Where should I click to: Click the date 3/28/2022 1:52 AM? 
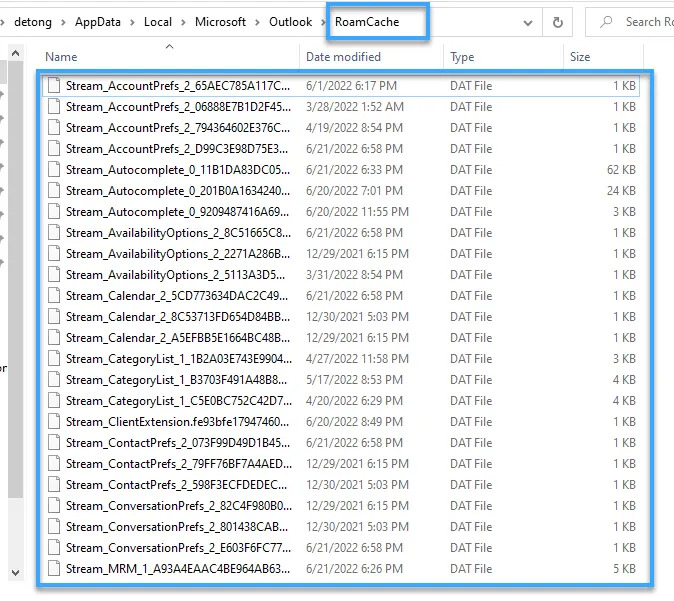[x=355, y=107]
